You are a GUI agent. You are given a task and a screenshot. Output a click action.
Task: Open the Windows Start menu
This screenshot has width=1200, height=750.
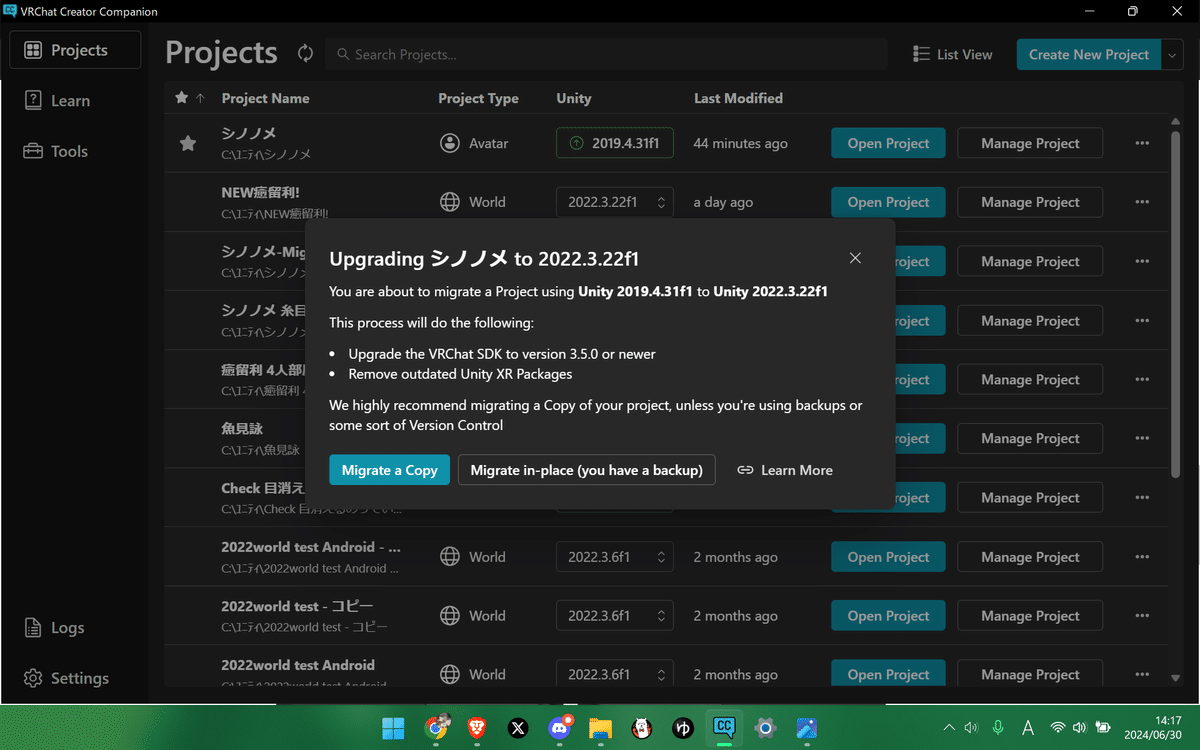click(393, 728)
